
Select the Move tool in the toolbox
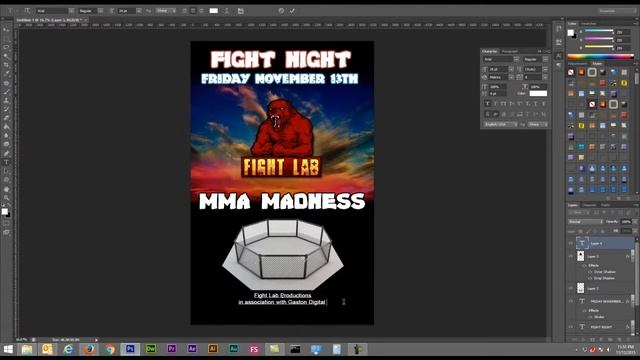(x=6, y=30)
